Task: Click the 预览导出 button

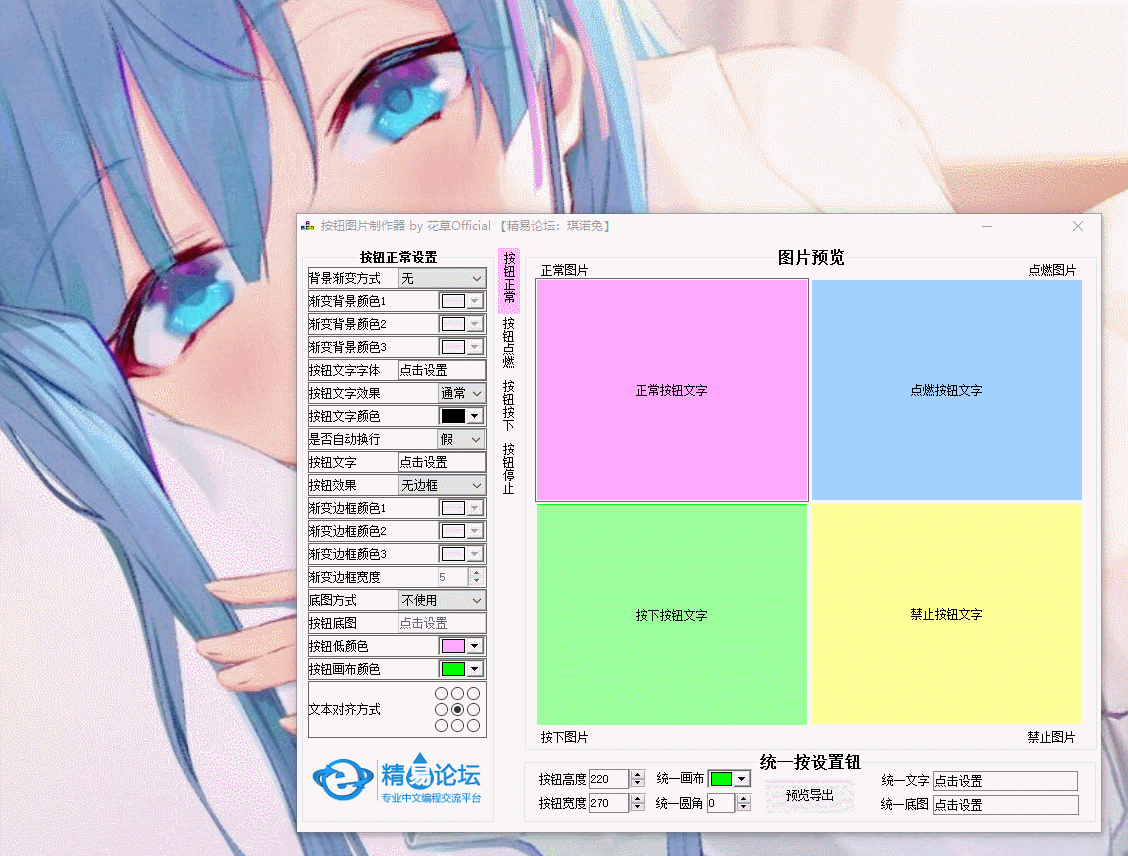Action: [810, 796]
